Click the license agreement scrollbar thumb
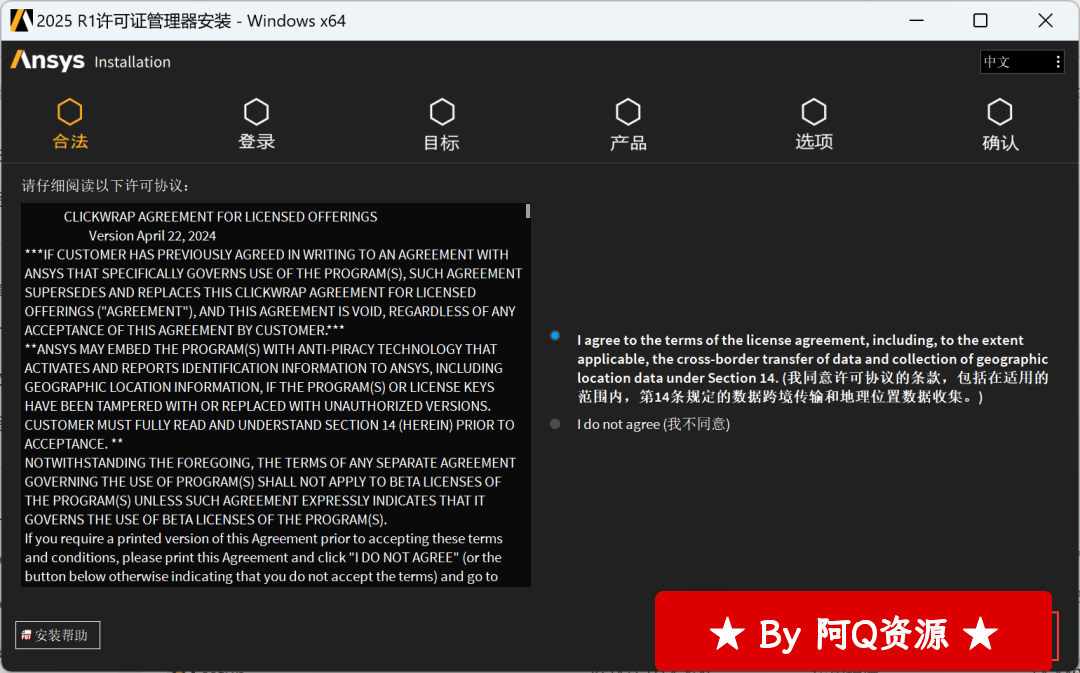 [528, 211]
